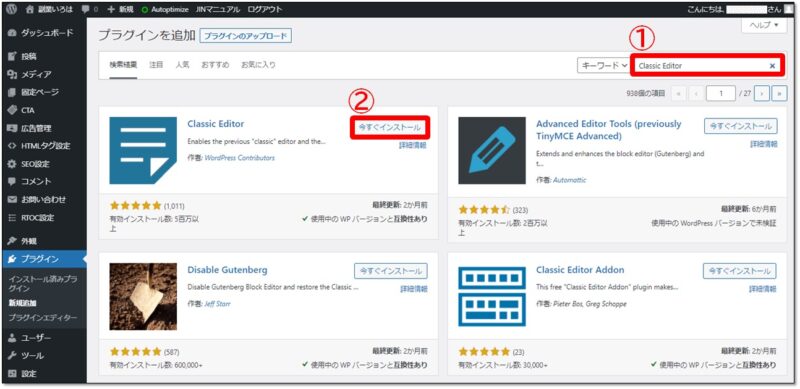Image resolution: width=800 pixels, height=389 pixels.
Task: Click the Classic Editor plugin icon
Action: click(143, 150)
